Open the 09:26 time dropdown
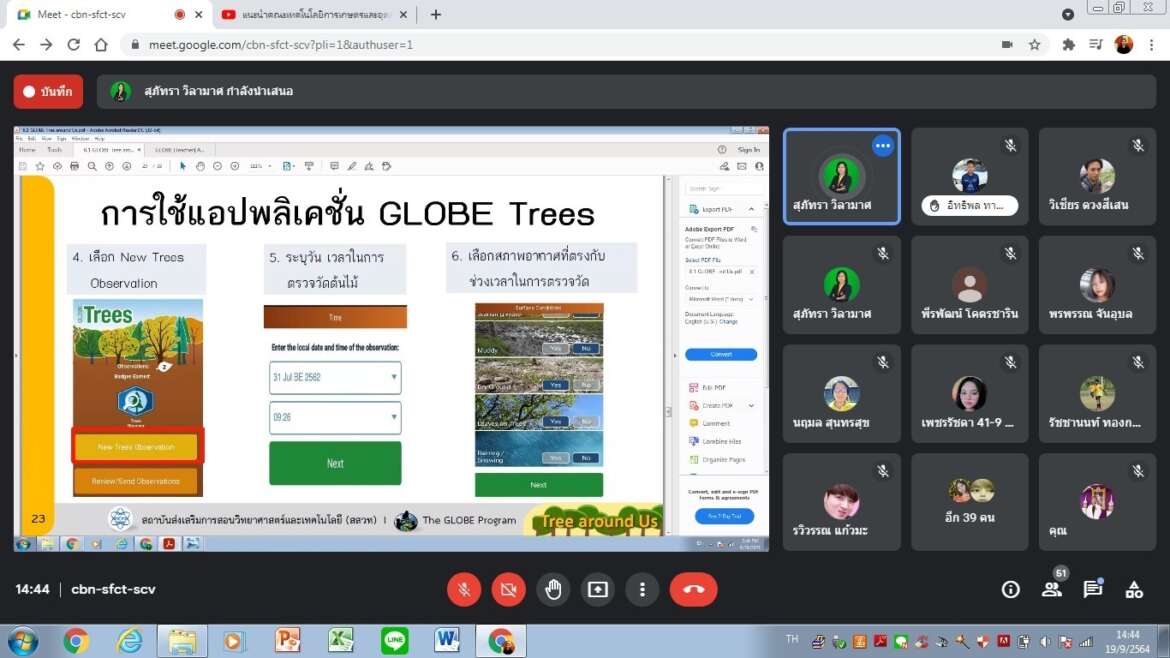1170x658 pixels. pyautogui.click(x=335, y=417)
